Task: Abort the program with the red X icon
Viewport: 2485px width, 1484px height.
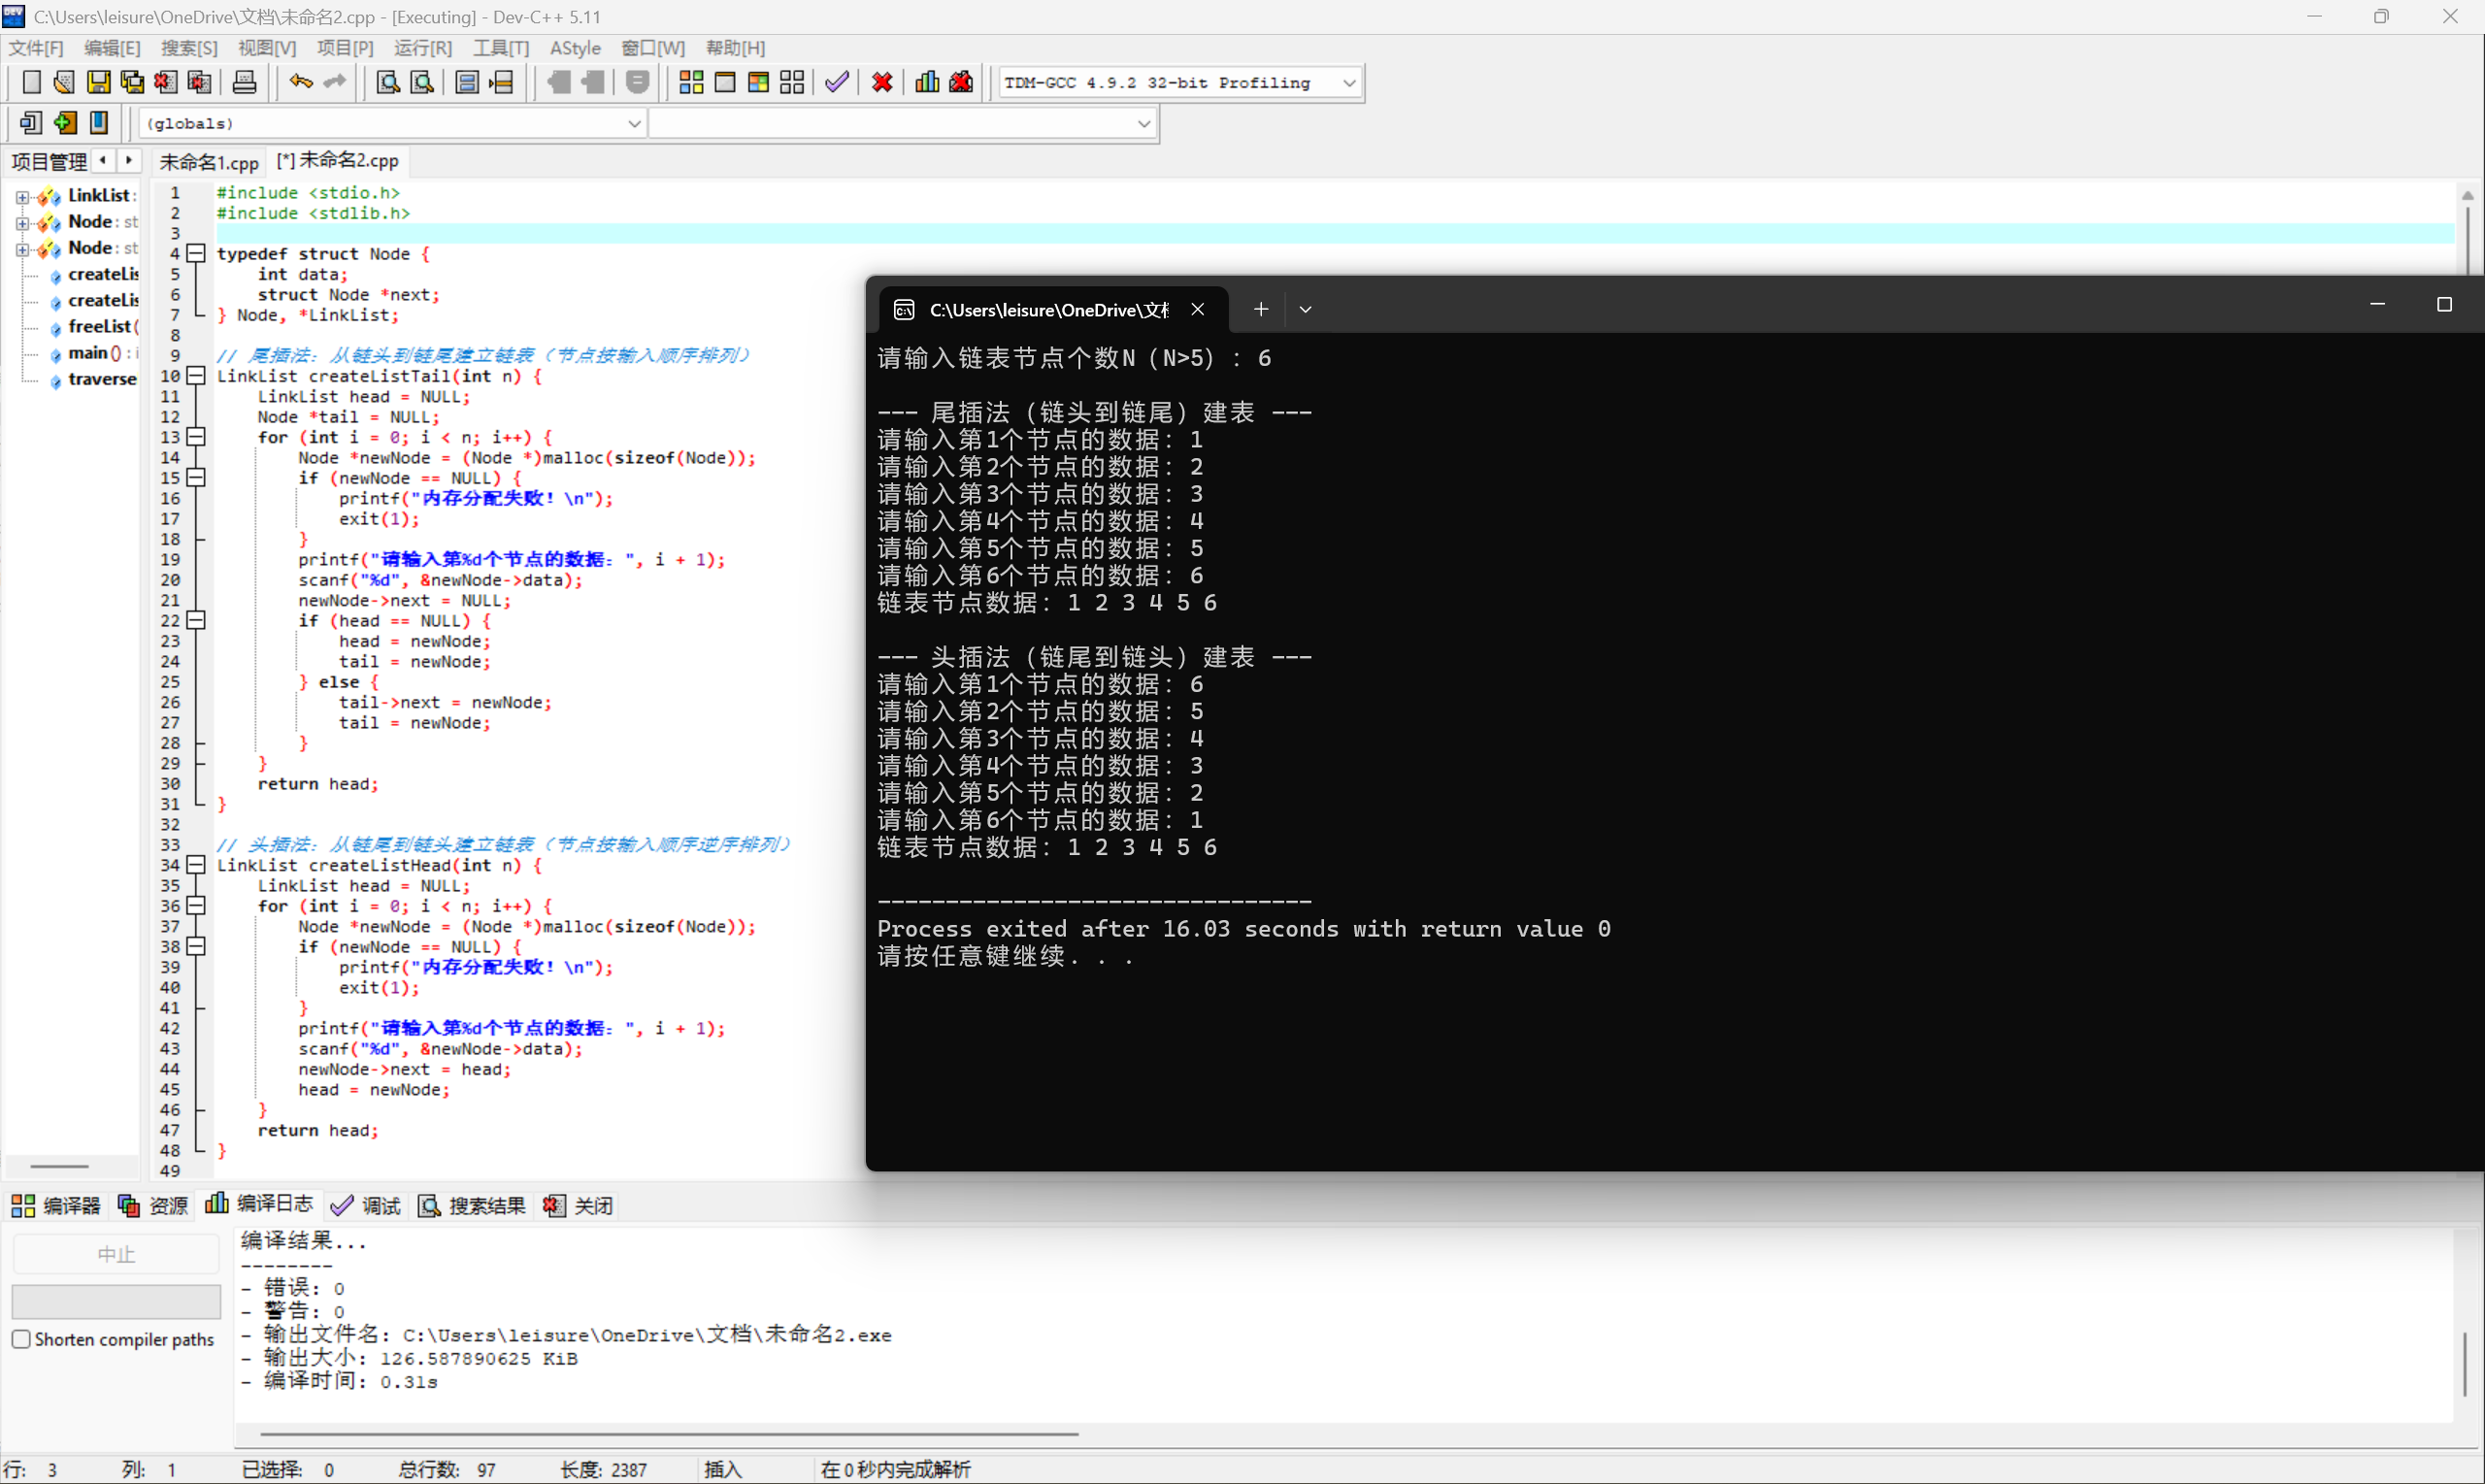Action: [x=881, y=82]
